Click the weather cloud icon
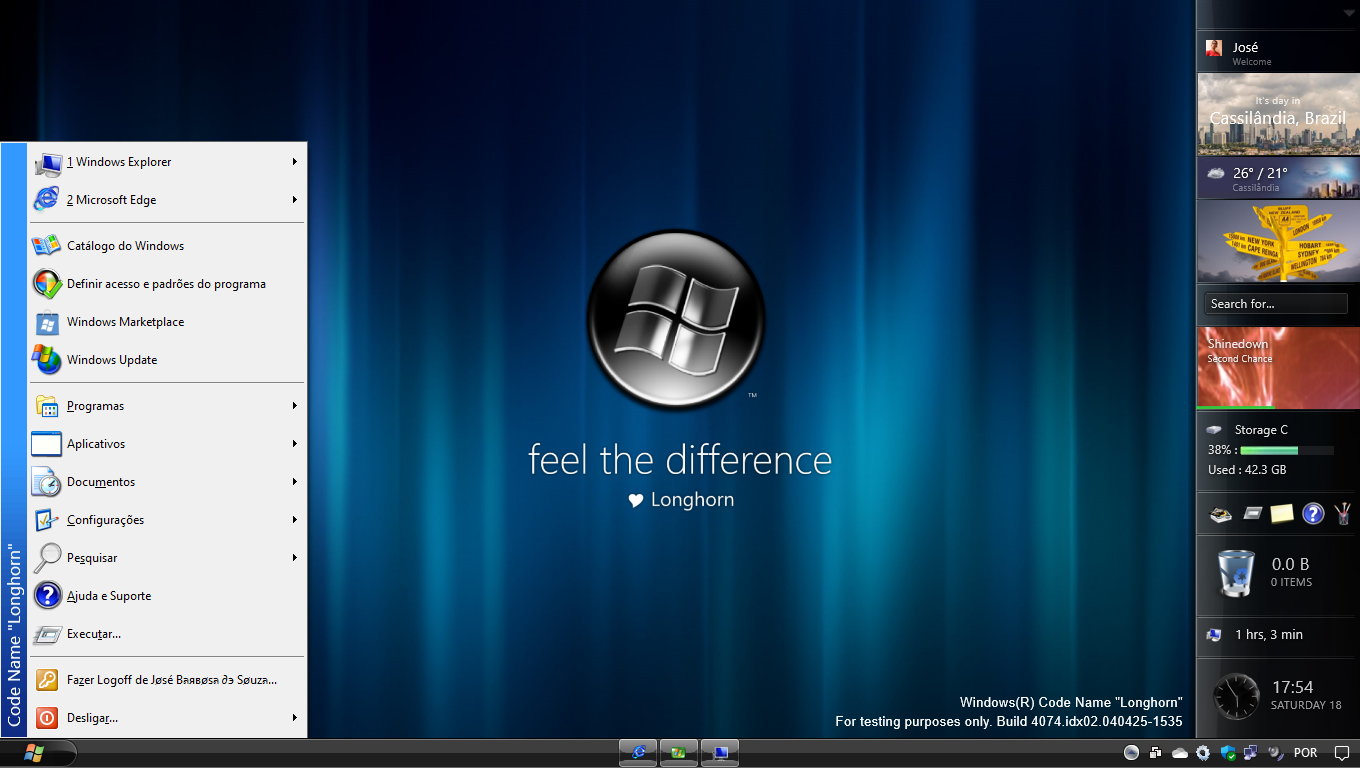 (1215, 174)
